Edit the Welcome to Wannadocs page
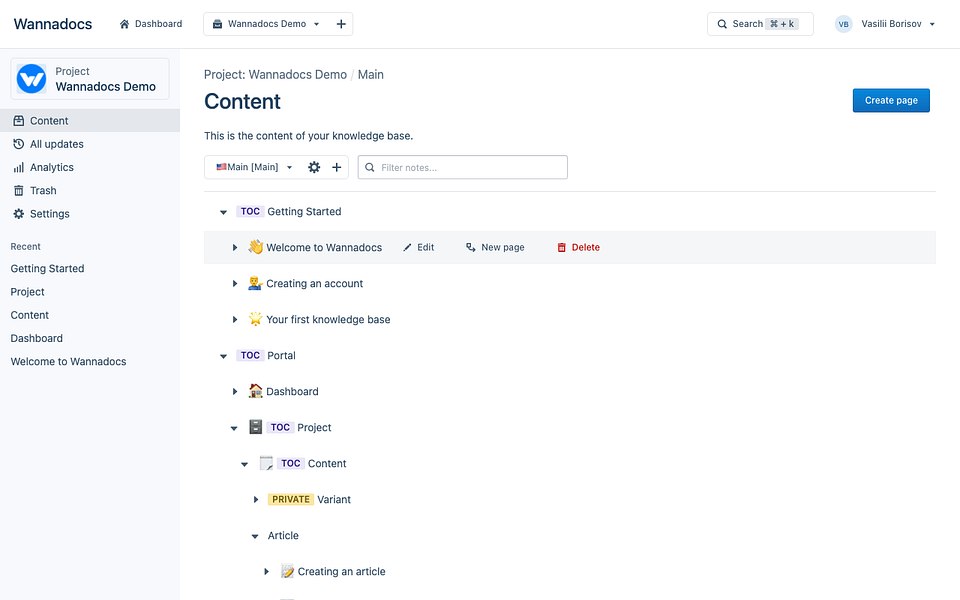 coord(419,247)
